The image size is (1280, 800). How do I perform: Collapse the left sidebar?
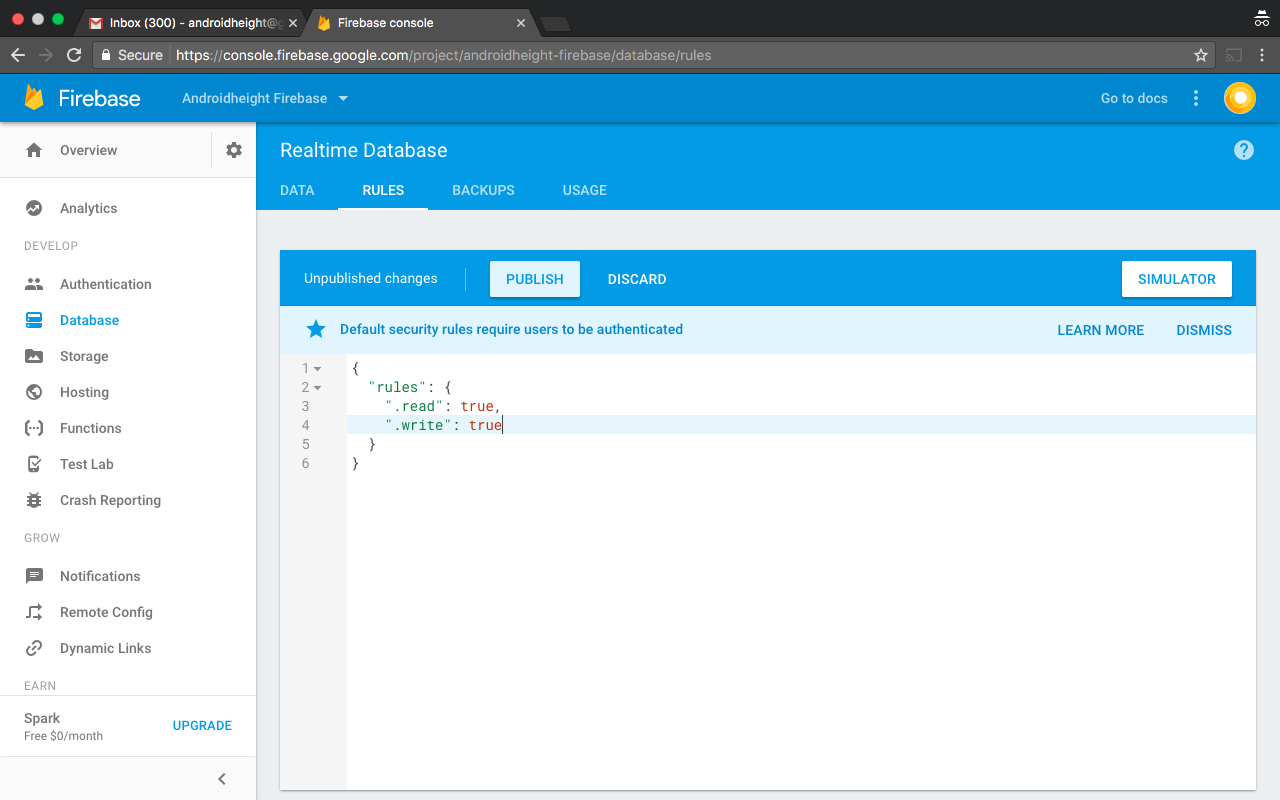coord(221,779)
